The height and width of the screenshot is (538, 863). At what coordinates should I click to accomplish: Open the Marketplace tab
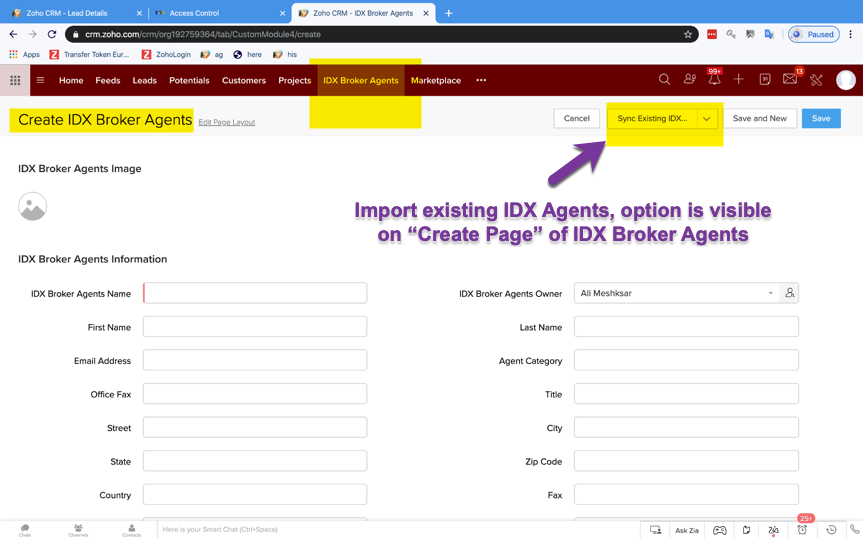(436, 80)
